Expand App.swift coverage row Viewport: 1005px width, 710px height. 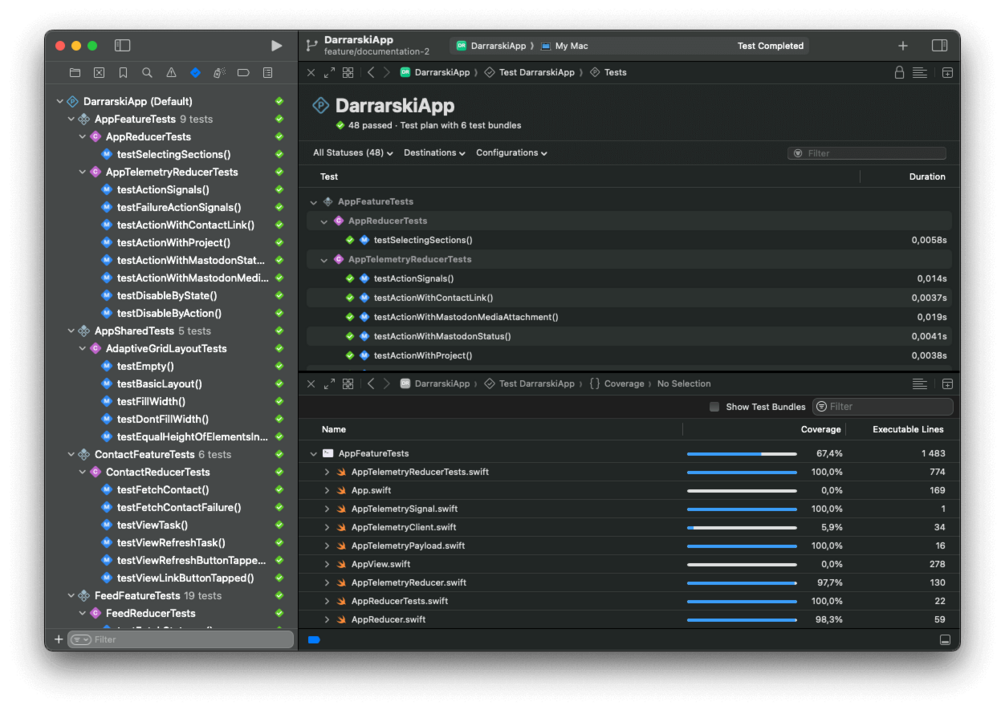[x=327, y=490]
